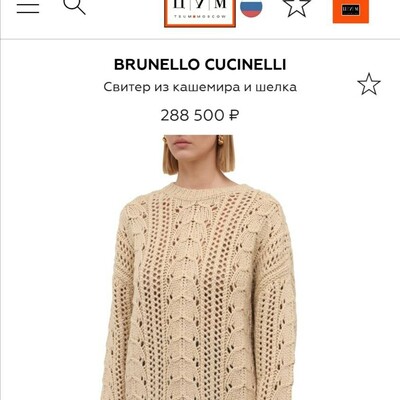400x400 pixels.
Task: Launch the ЦУМ app via the orange square
Action: (x=351, y=11)
